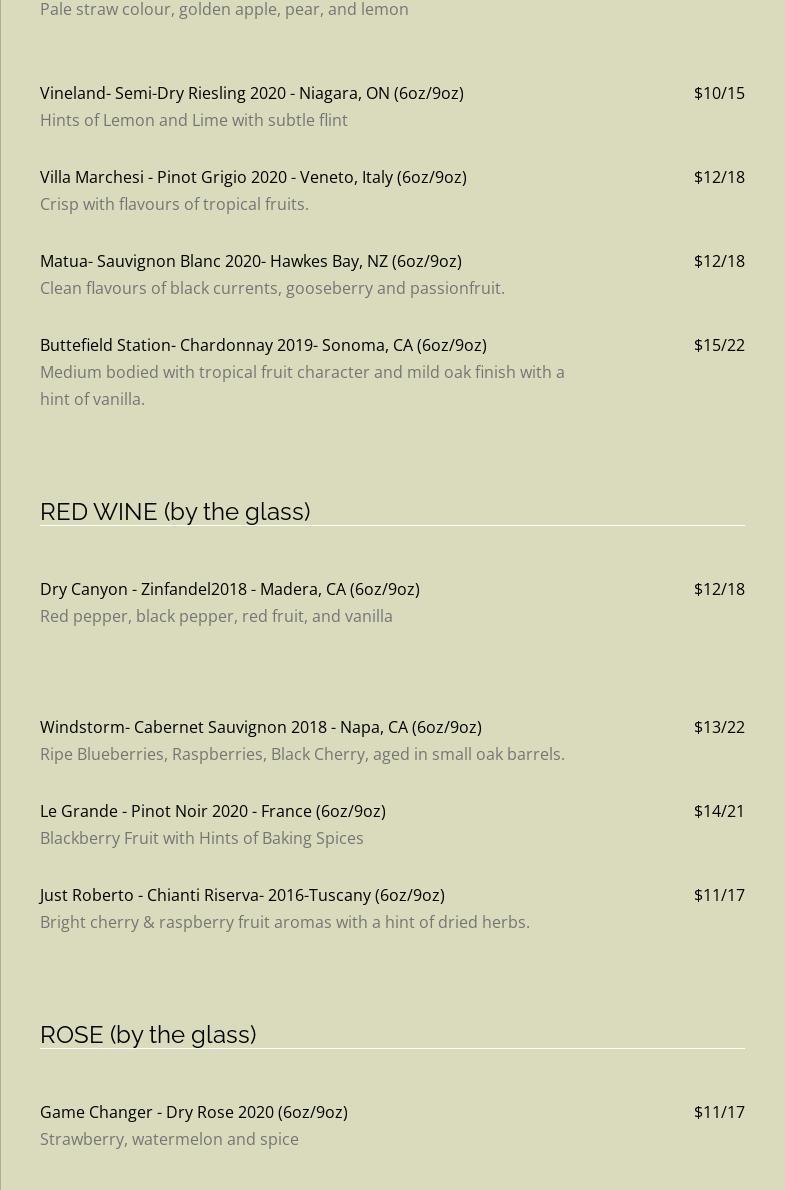Click Strawberry, watermelon and spice description
Screen dimensions: 785x1190
click(169, 1139)
